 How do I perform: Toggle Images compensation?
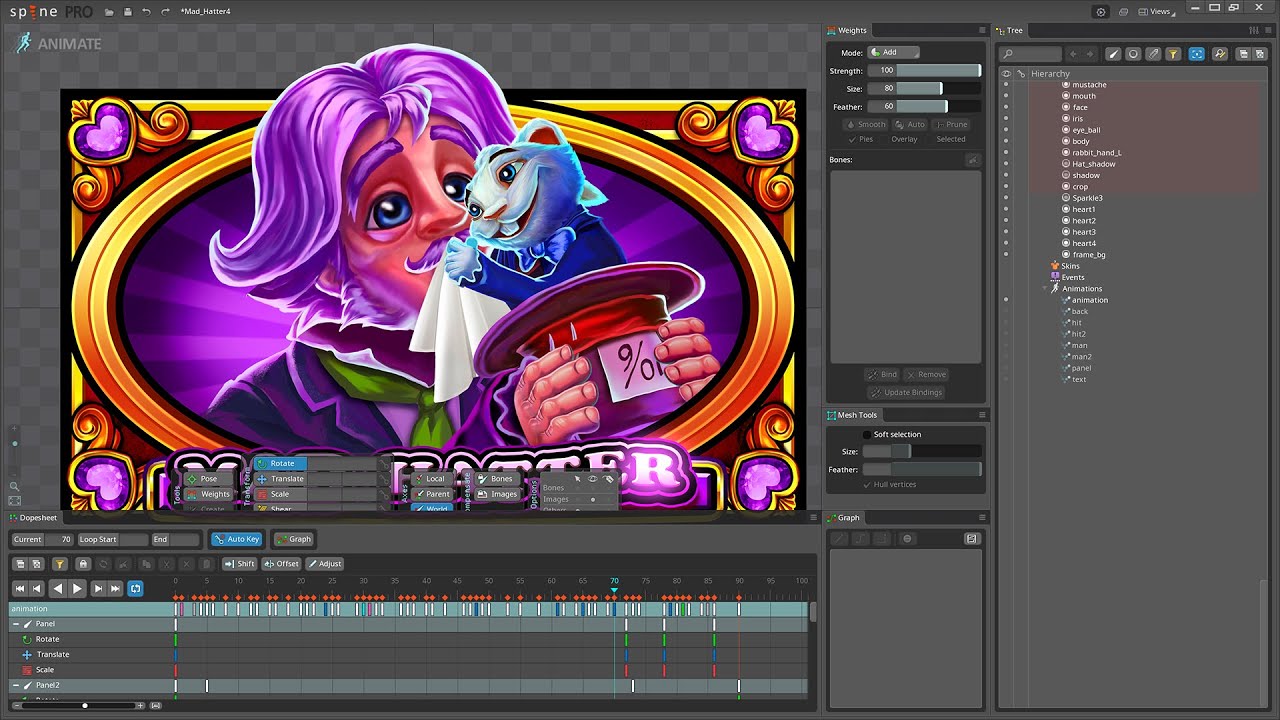pos(498,494)
